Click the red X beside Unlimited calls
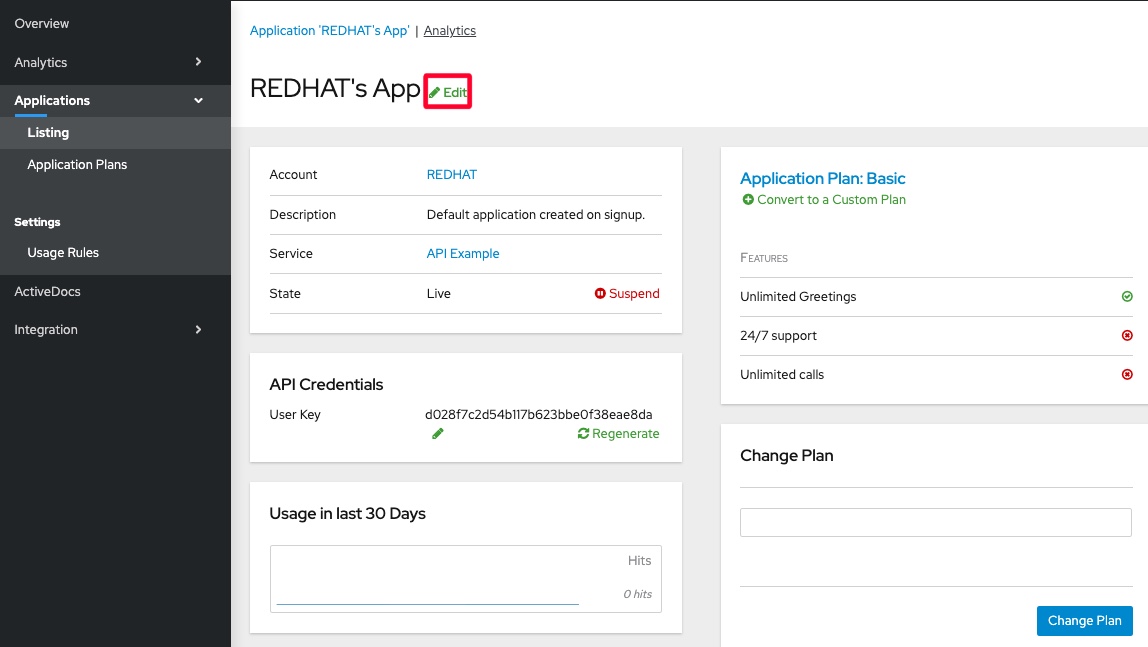This screenshot has height=647, width=1148. point(1127,375)
